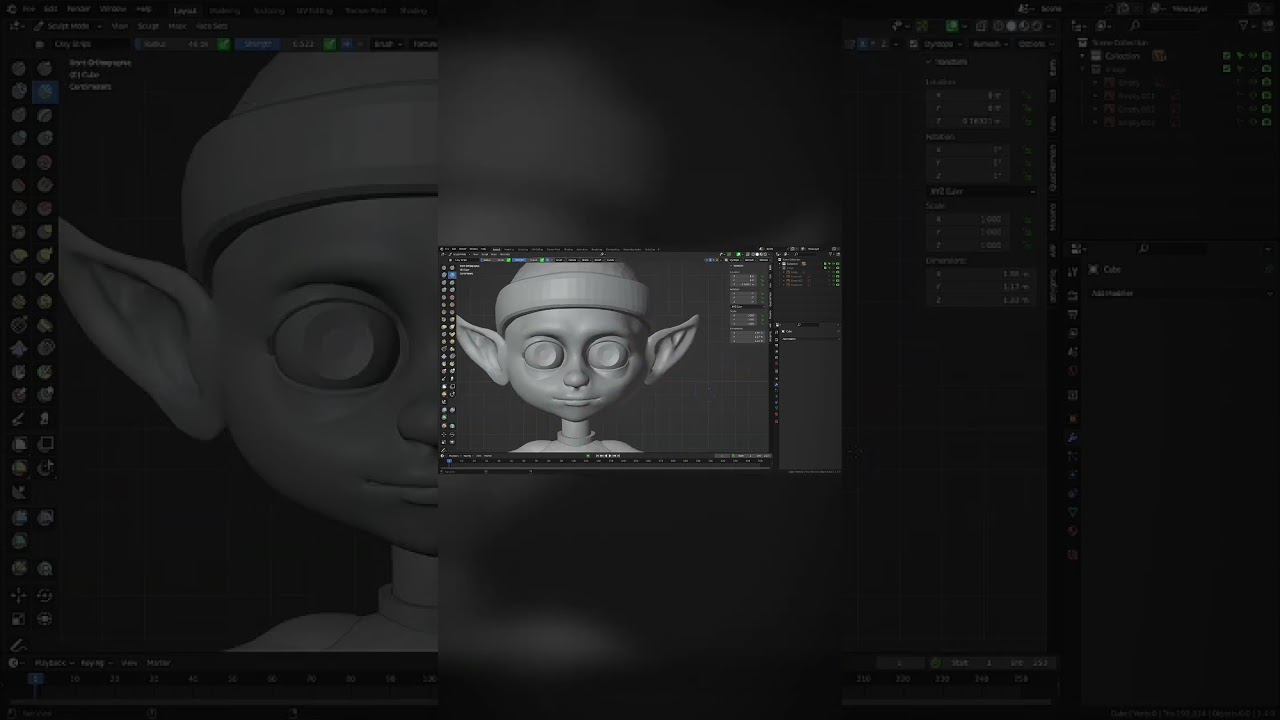The image size is (1280, 720).
Task: Select the Pinch brush tool
Action: pyautogui.click(x=19, y=232)
